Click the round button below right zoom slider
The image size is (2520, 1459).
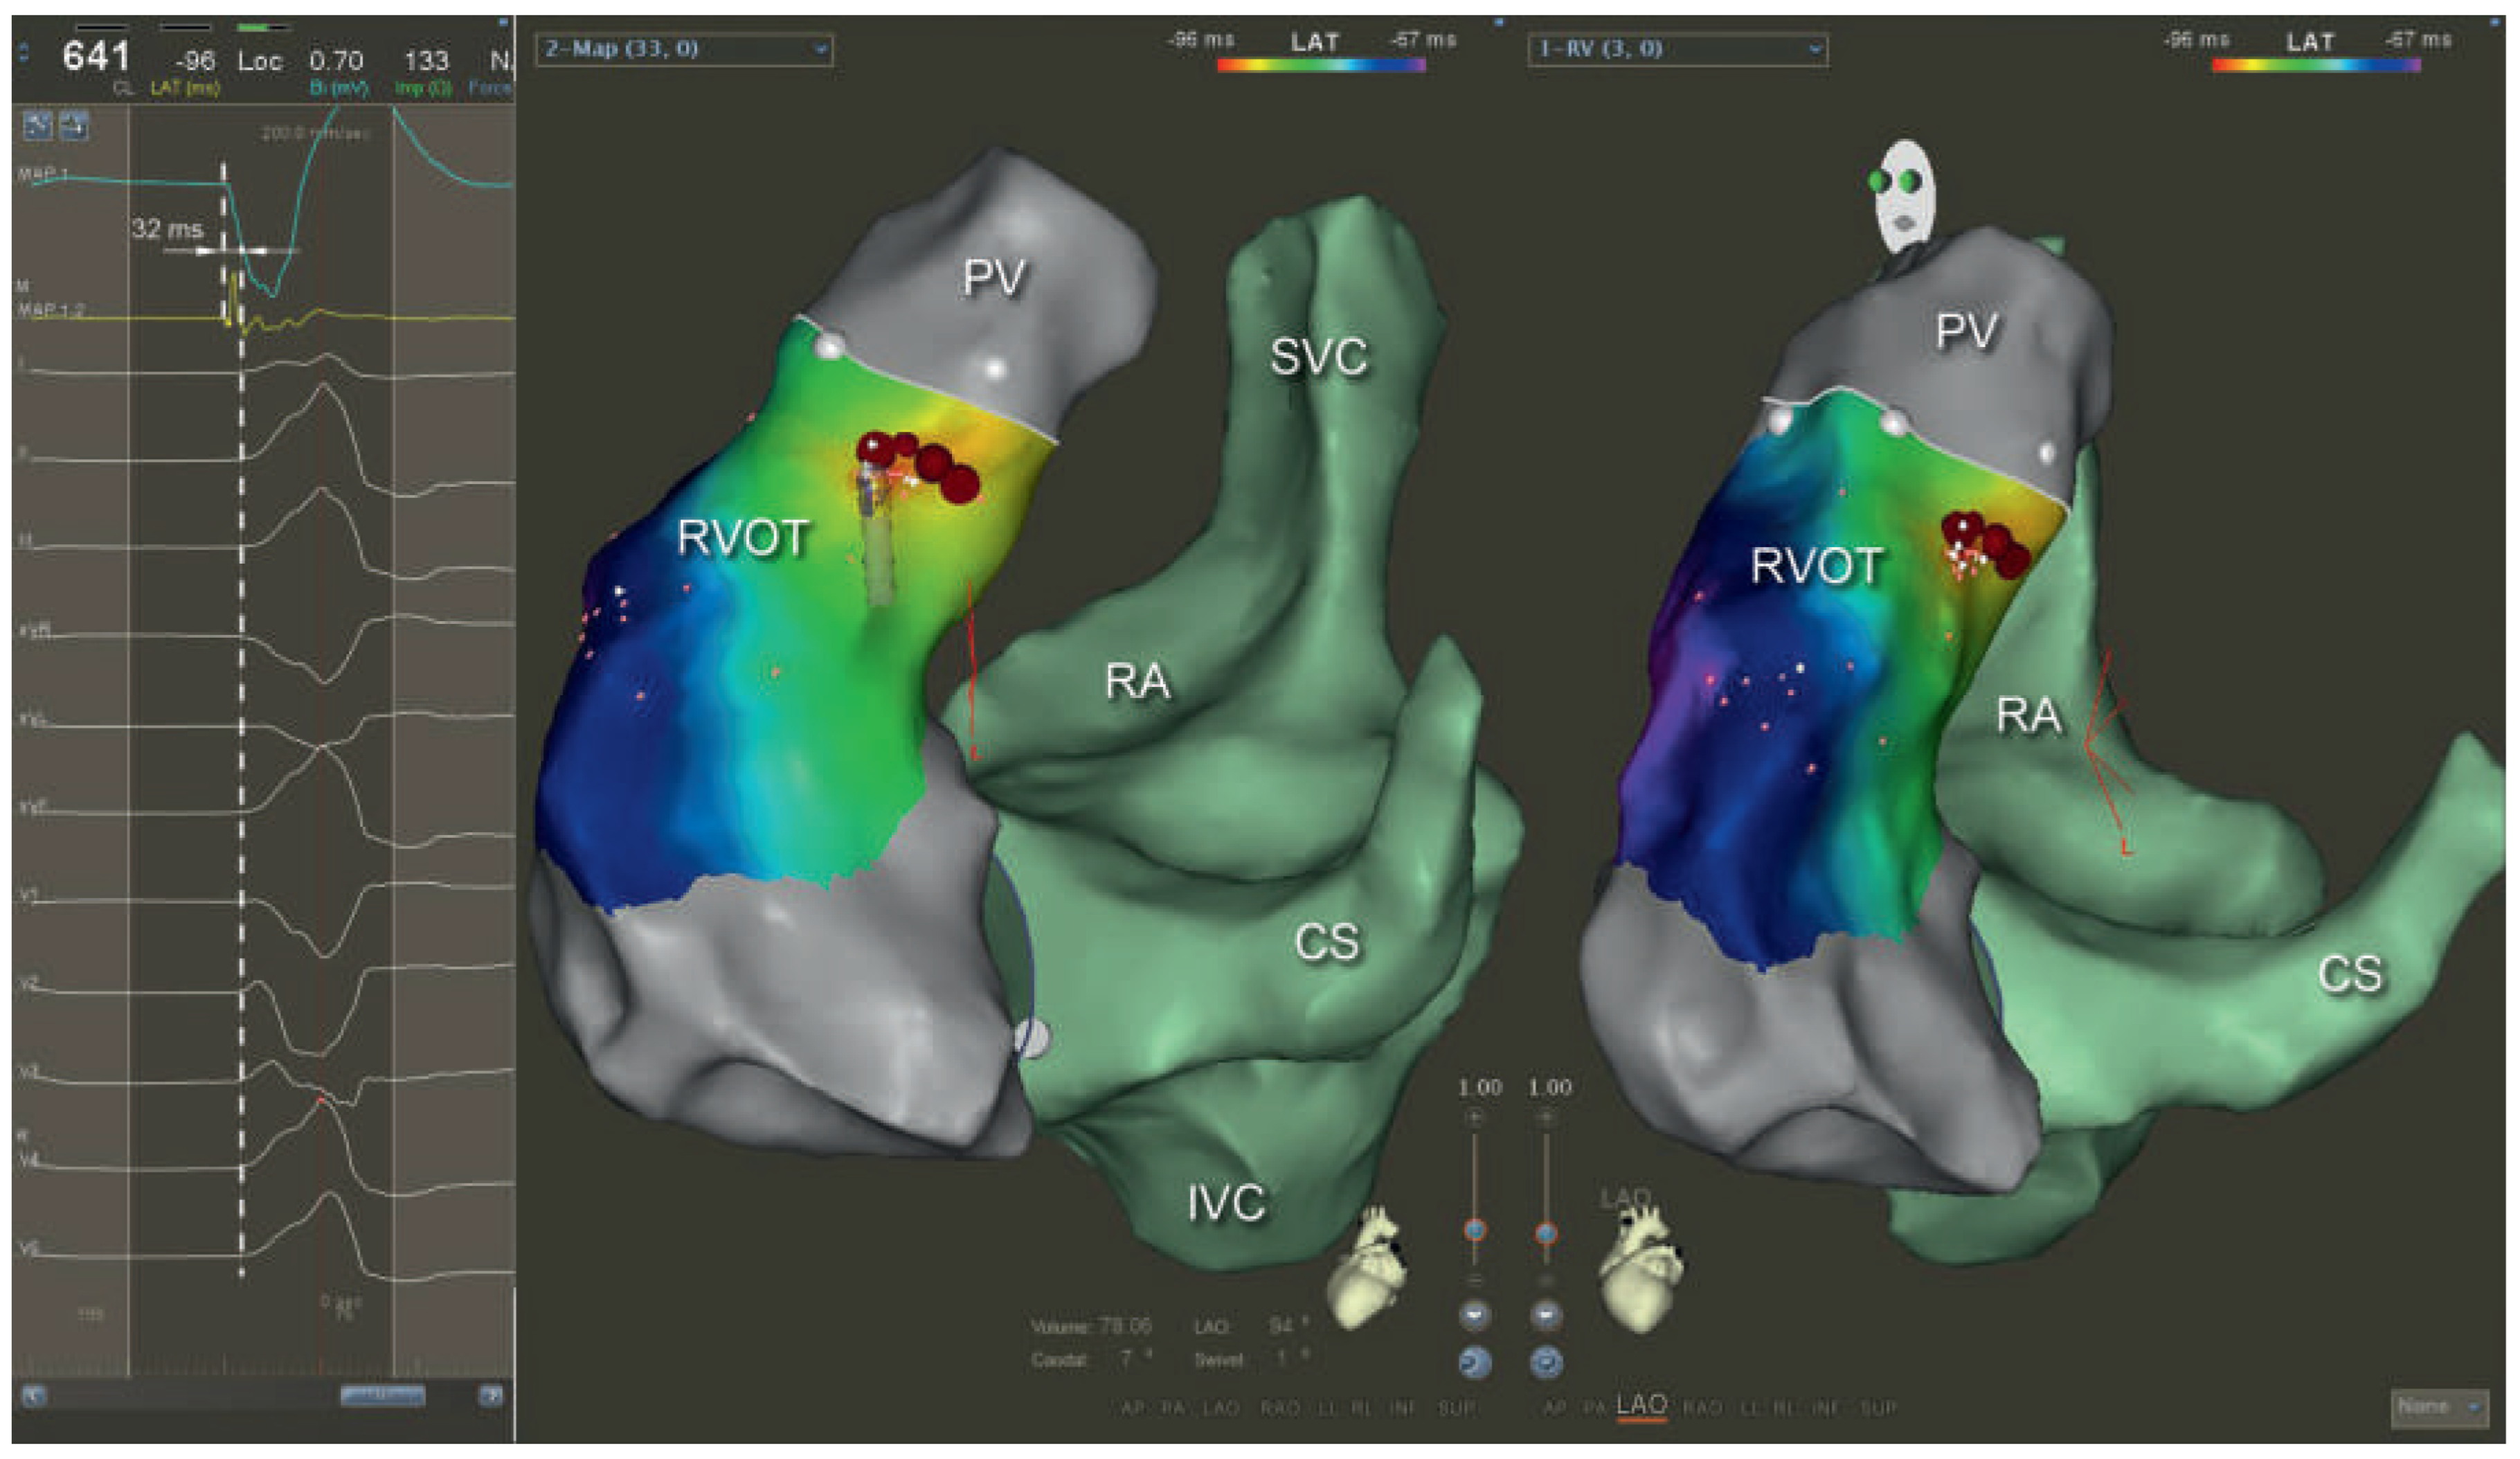[1546, 1314]
